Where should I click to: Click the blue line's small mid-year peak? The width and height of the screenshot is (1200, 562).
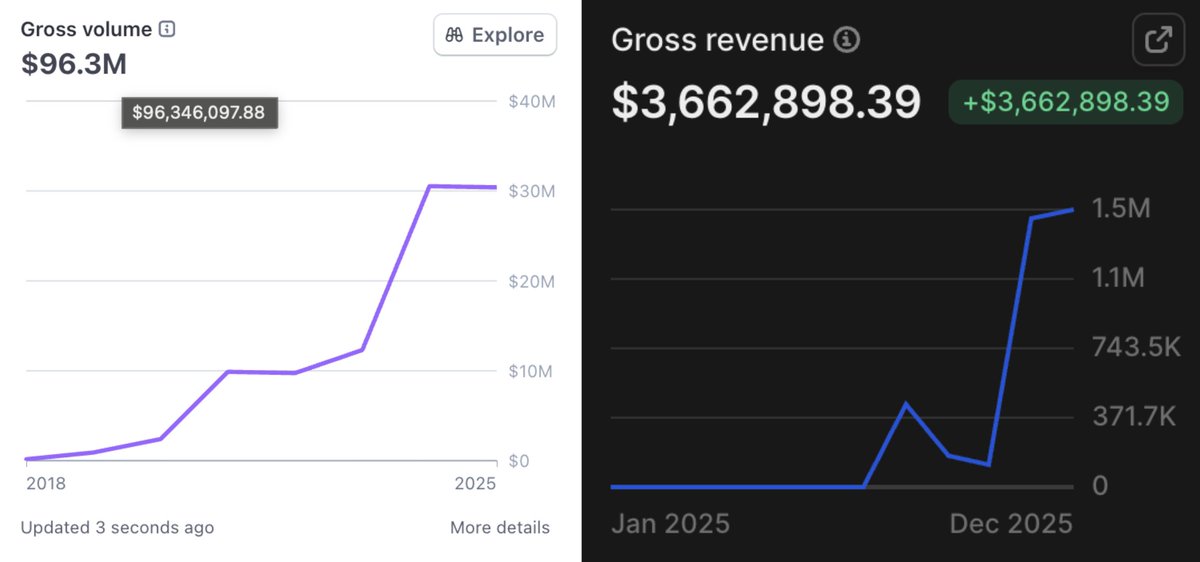coord(905,404)
